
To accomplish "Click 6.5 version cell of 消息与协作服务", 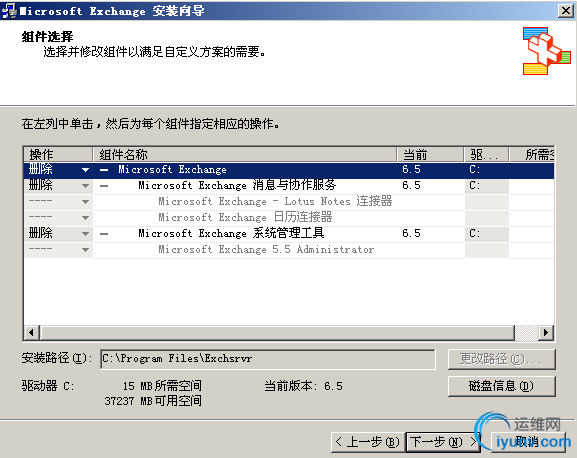I will [x=411, y=185].
